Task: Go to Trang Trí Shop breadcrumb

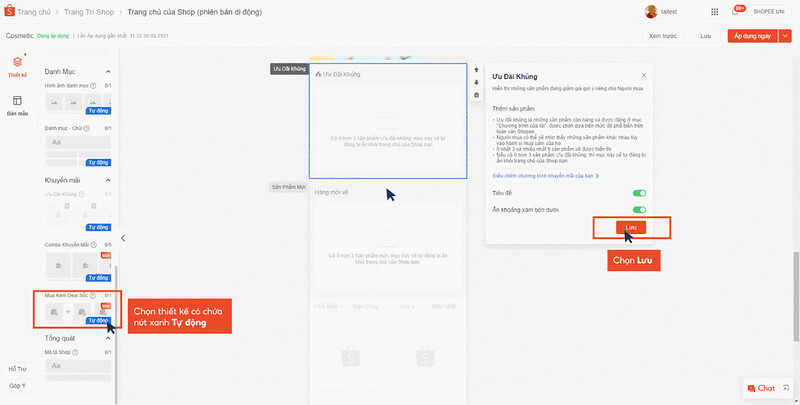Action: tap(91, 11)
